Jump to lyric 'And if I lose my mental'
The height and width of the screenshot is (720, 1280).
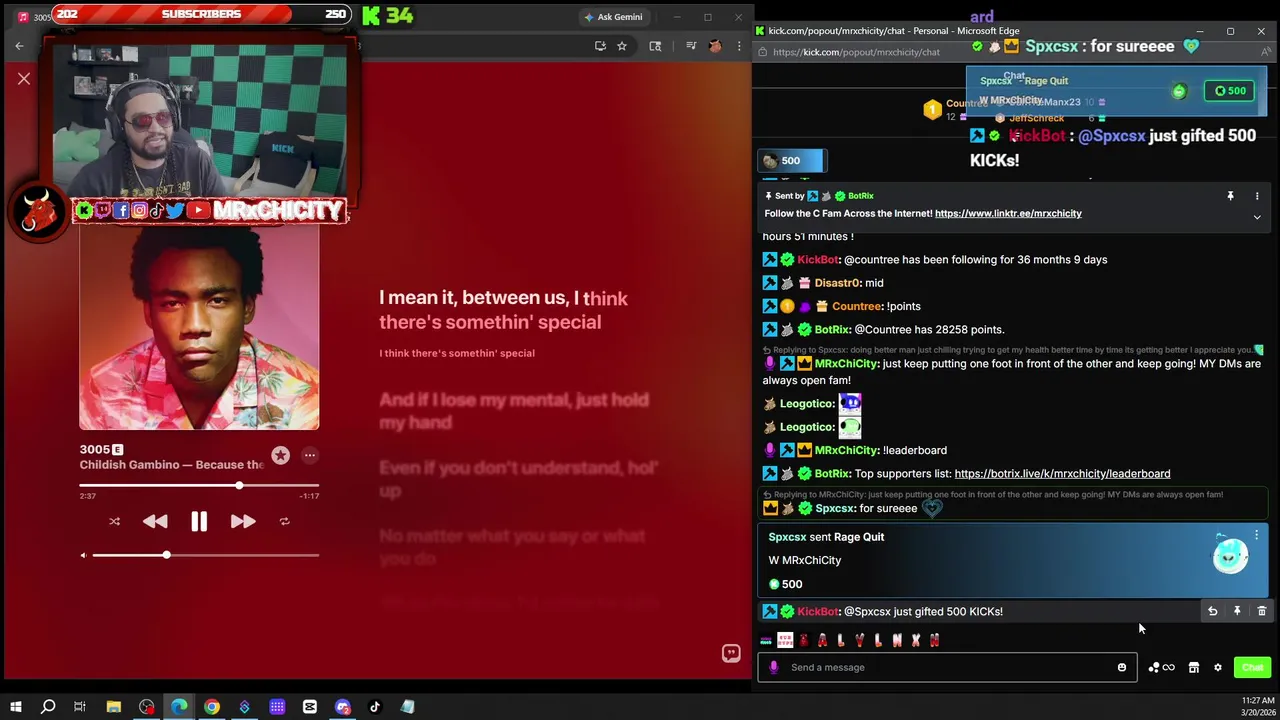coord(513,411)
